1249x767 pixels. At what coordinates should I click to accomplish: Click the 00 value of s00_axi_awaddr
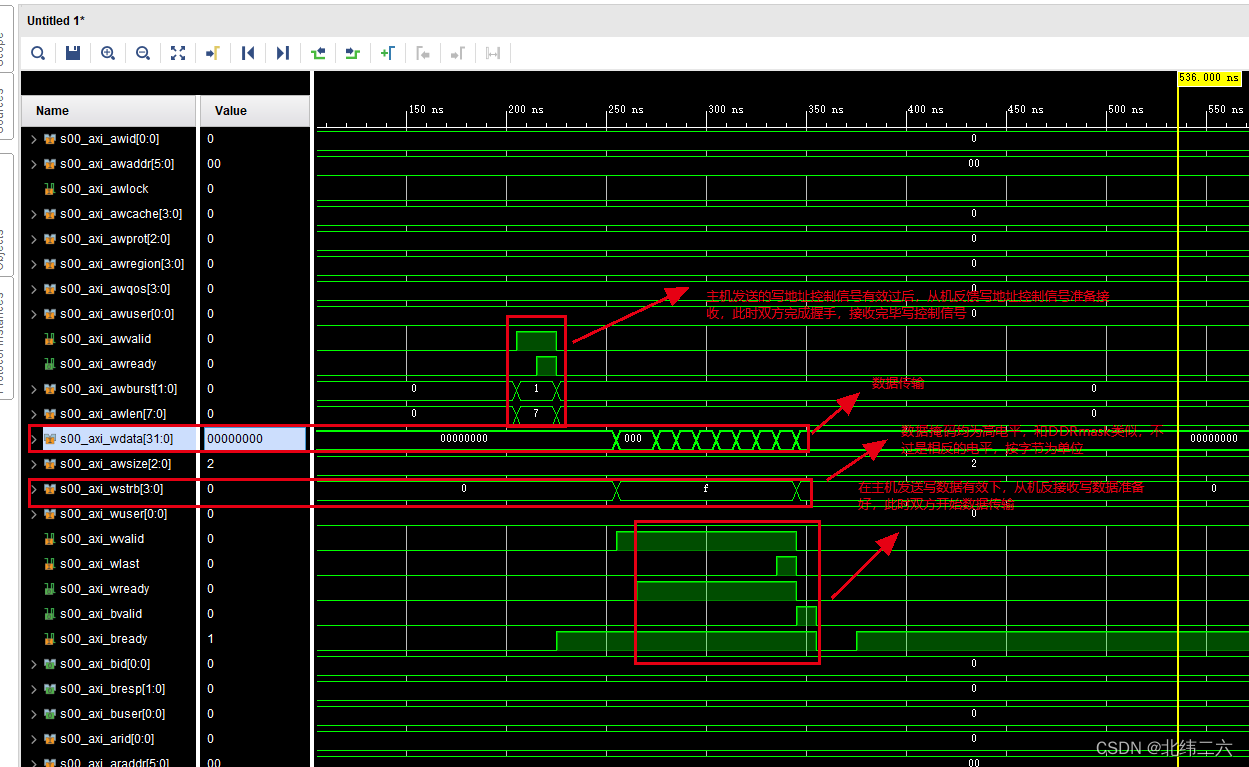tap(214, 164)
